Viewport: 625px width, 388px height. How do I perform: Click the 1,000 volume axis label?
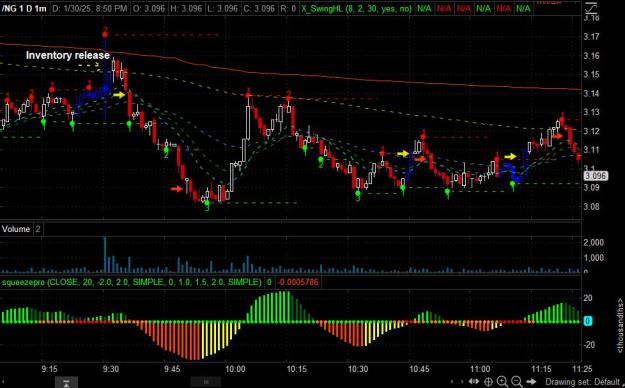coord(594,258)
